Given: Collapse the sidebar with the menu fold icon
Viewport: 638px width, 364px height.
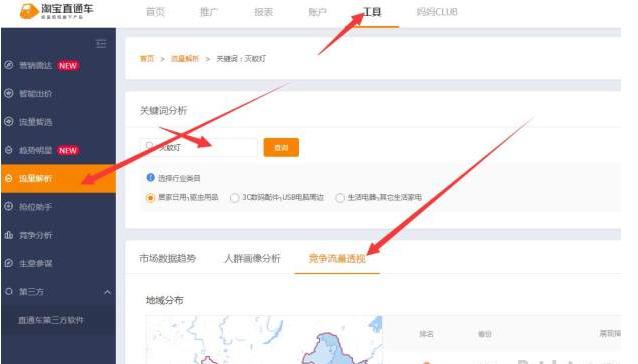Looking at the screenshot, I should tap(101, 43).
